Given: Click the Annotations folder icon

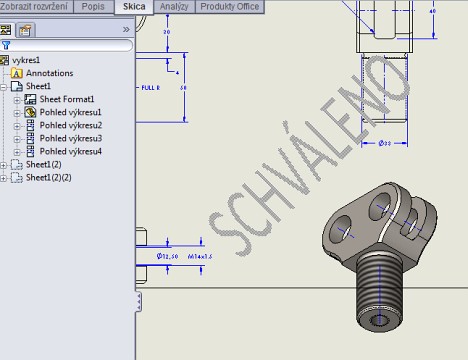Looking at the screenshot, I should [17, 73].
